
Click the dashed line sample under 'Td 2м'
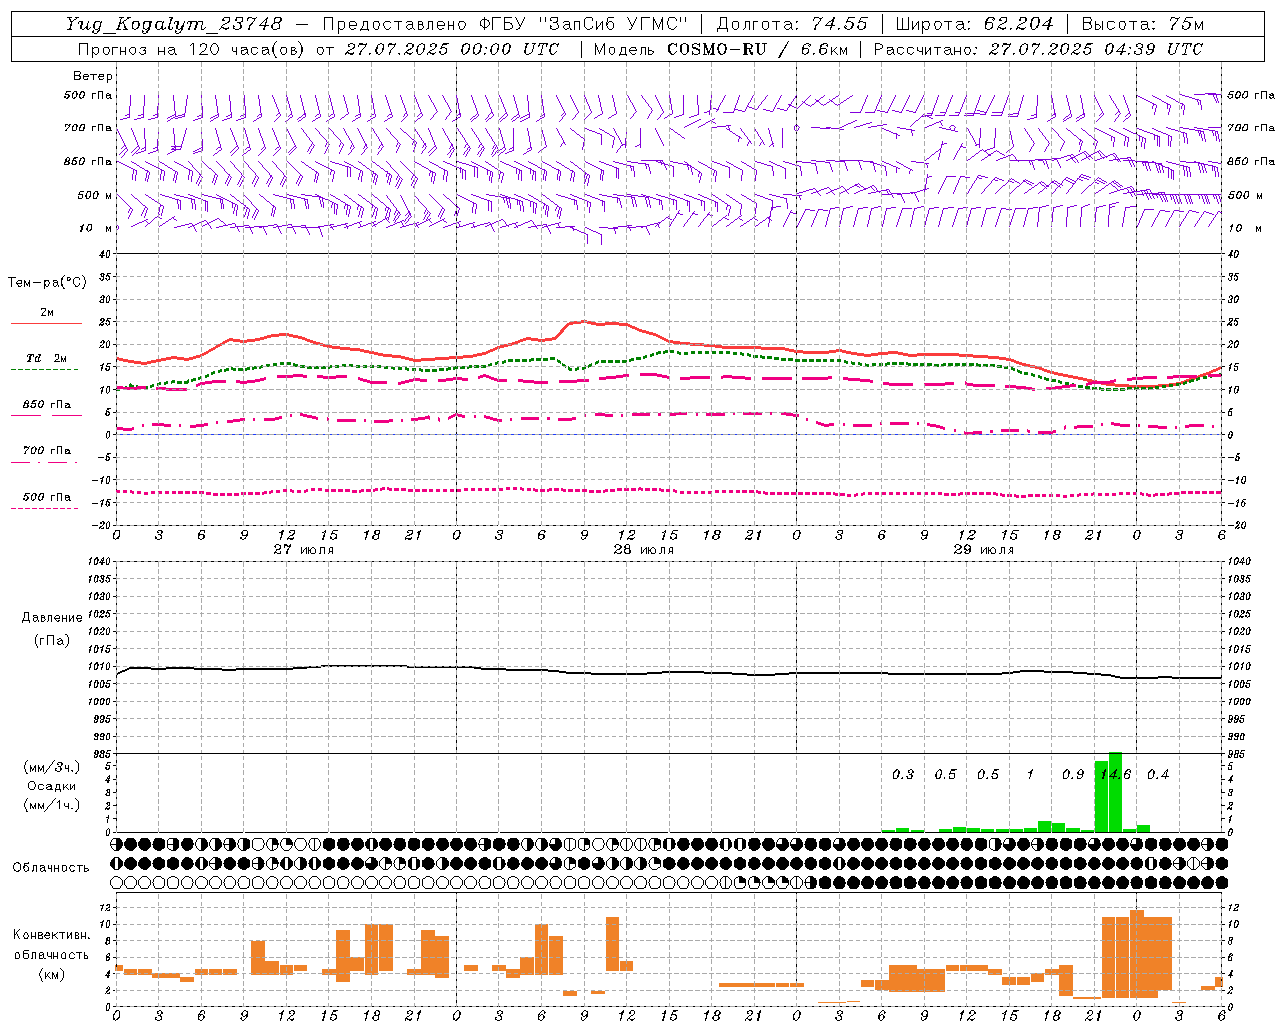pyautogui.click(x=44, y=370)
